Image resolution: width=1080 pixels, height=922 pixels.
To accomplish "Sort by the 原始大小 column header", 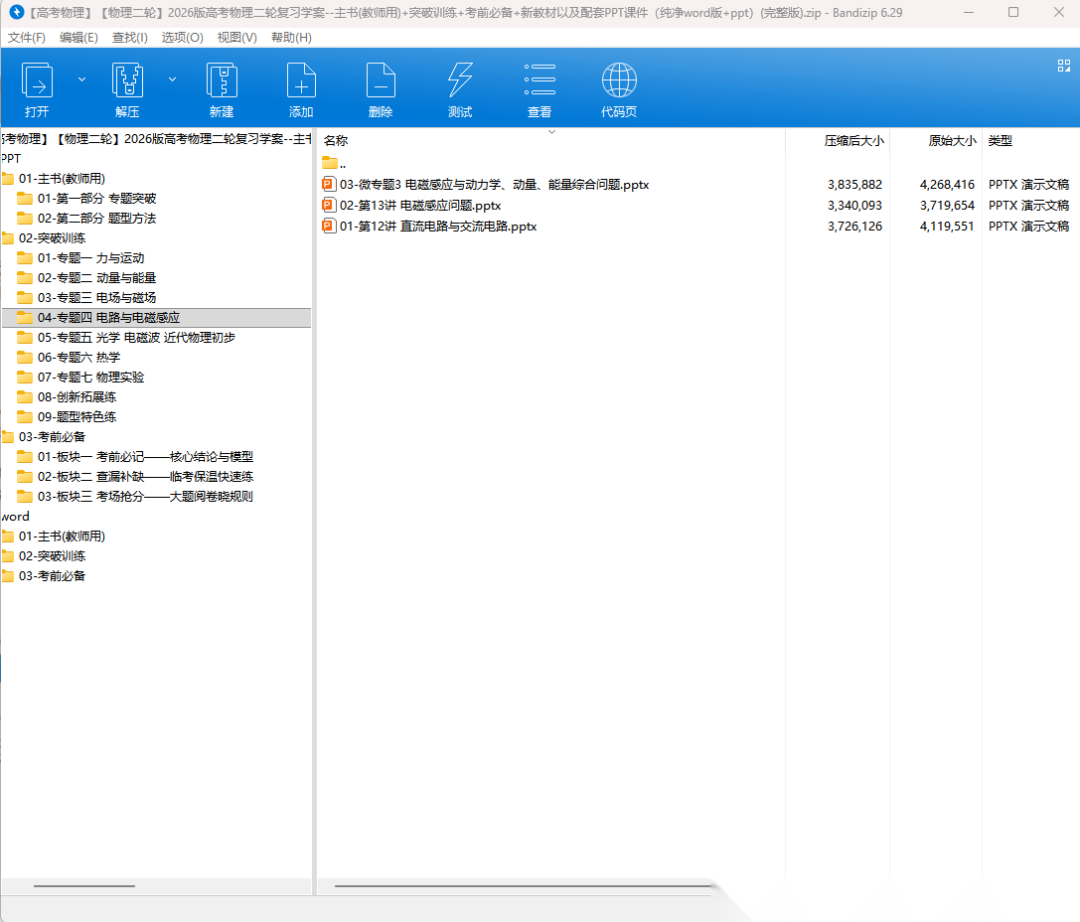I will 951,141.
